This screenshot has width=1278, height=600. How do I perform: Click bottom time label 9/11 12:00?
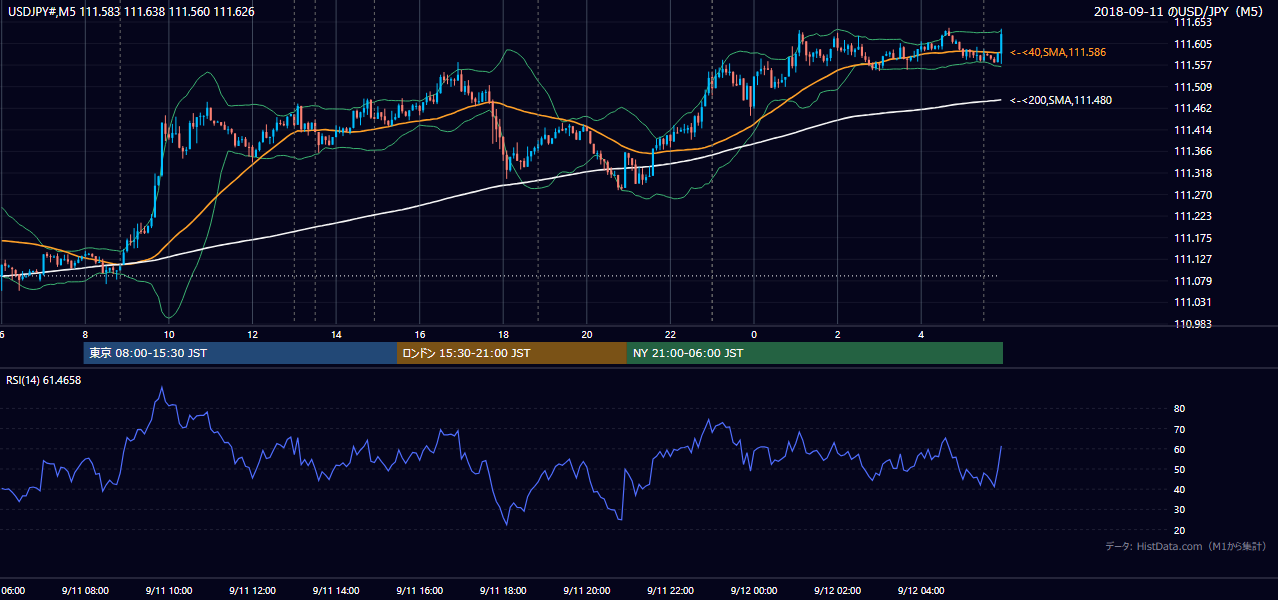click(253, 591)
